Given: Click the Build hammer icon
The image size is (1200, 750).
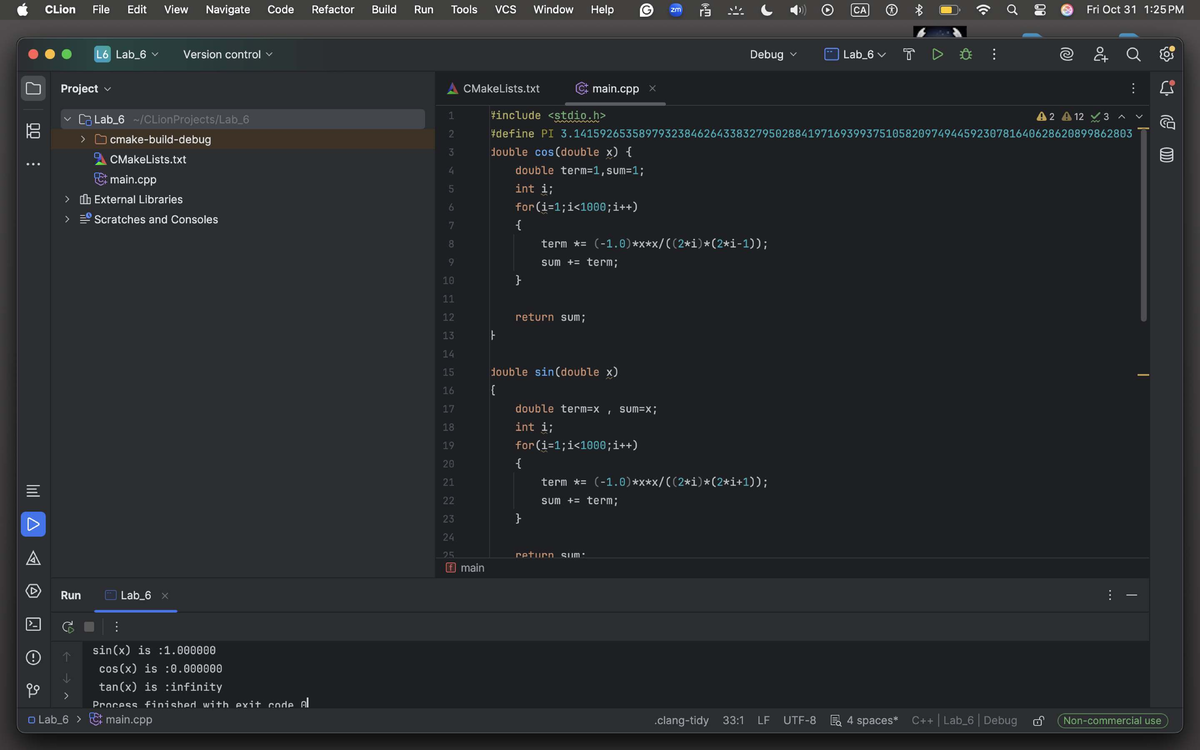Looking at the screenshot, I should point(908,54).
